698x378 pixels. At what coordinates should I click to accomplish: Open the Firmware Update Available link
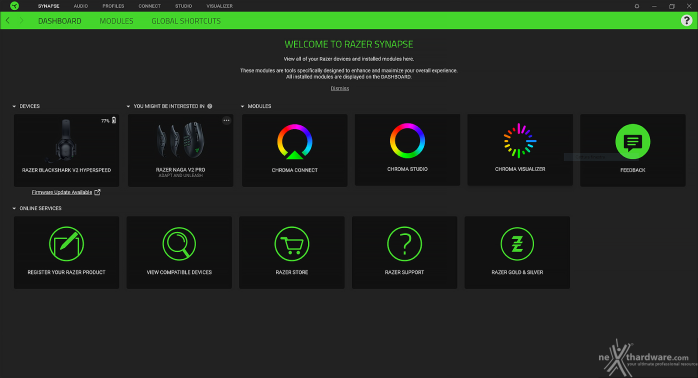pyautogui.click(x=62, y=192)
